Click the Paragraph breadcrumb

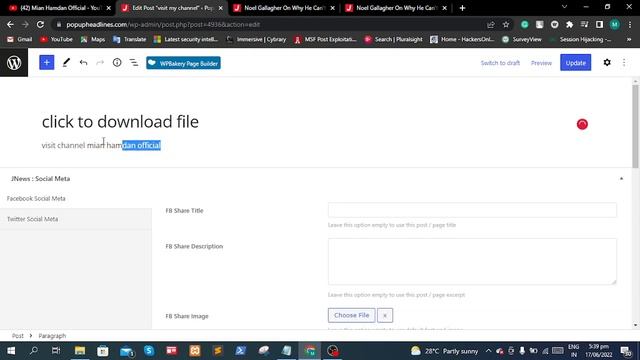52,336
